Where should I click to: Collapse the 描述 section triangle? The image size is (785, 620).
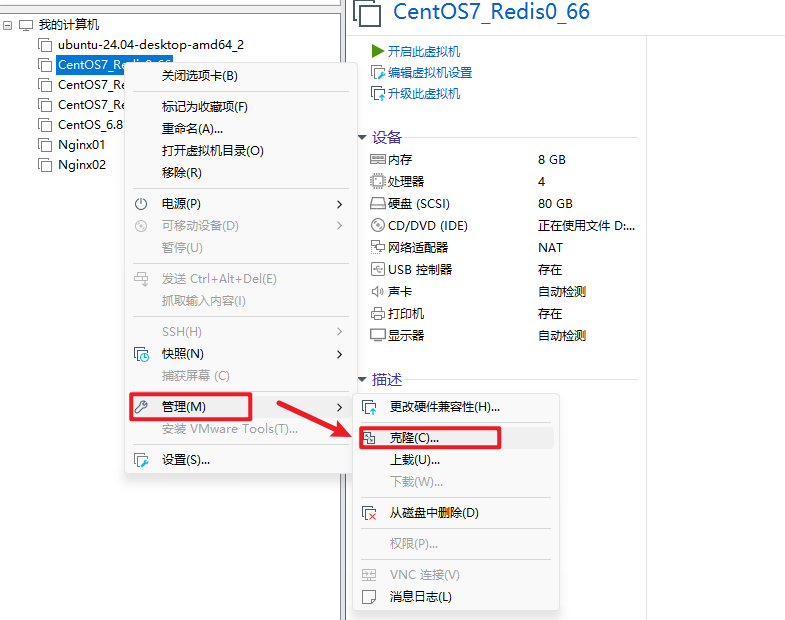click(x=362, y=380)
